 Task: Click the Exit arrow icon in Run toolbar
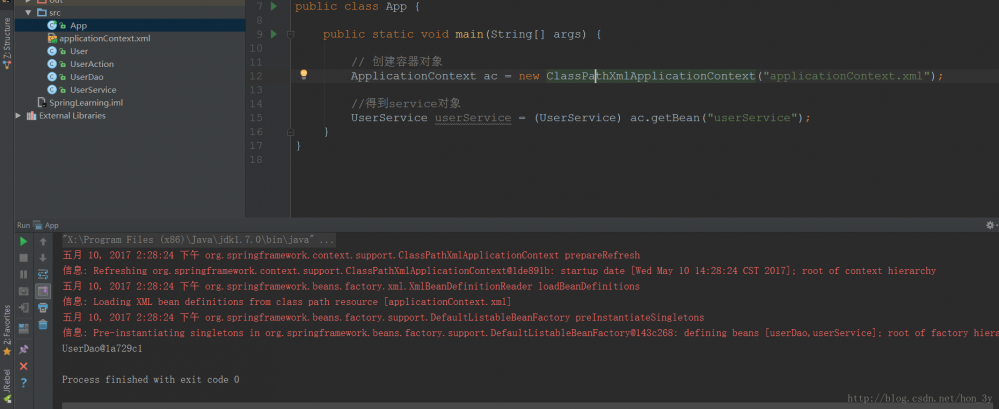click(x=24, y=308)
